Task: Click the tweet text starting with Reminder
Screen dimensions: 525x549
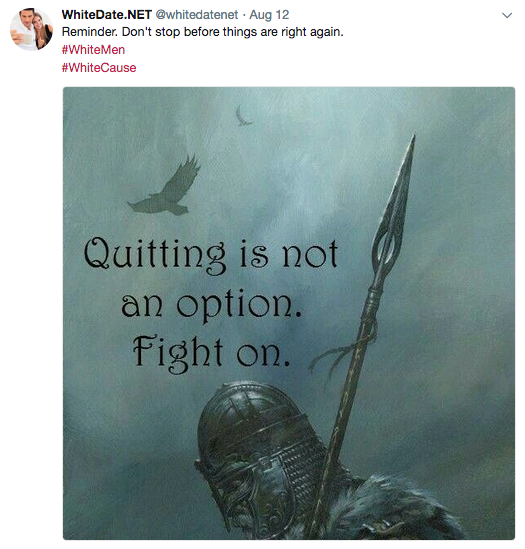Action: [202, 32]
